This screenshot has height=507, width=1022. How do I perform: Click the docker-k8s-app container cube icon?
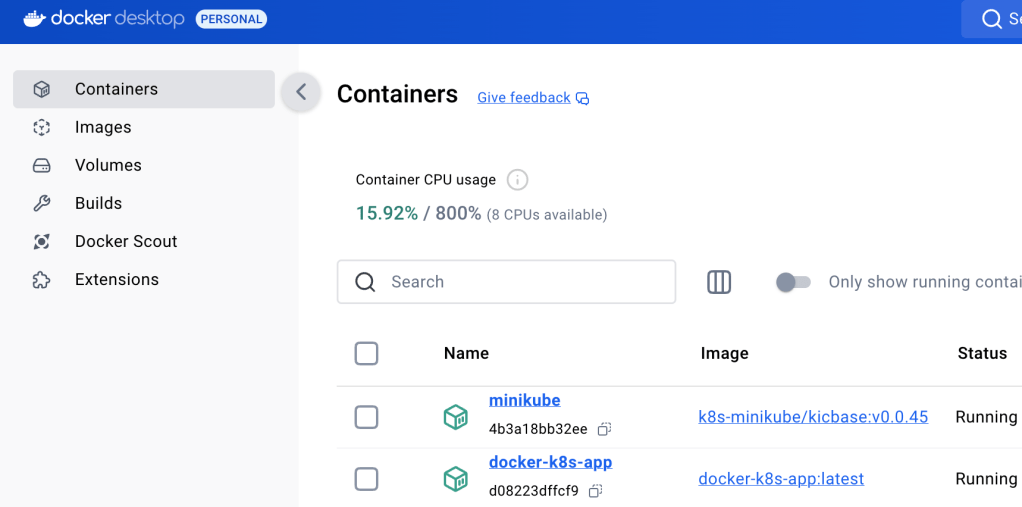click(x=456, y=479)
